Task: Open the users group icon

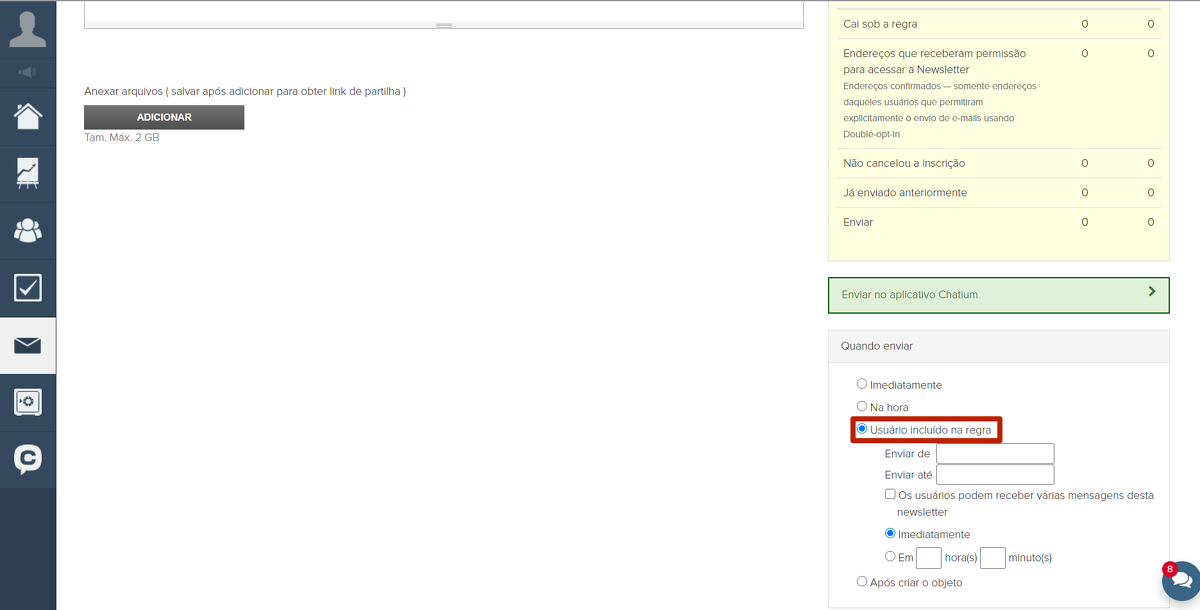Action: [28, 230]
